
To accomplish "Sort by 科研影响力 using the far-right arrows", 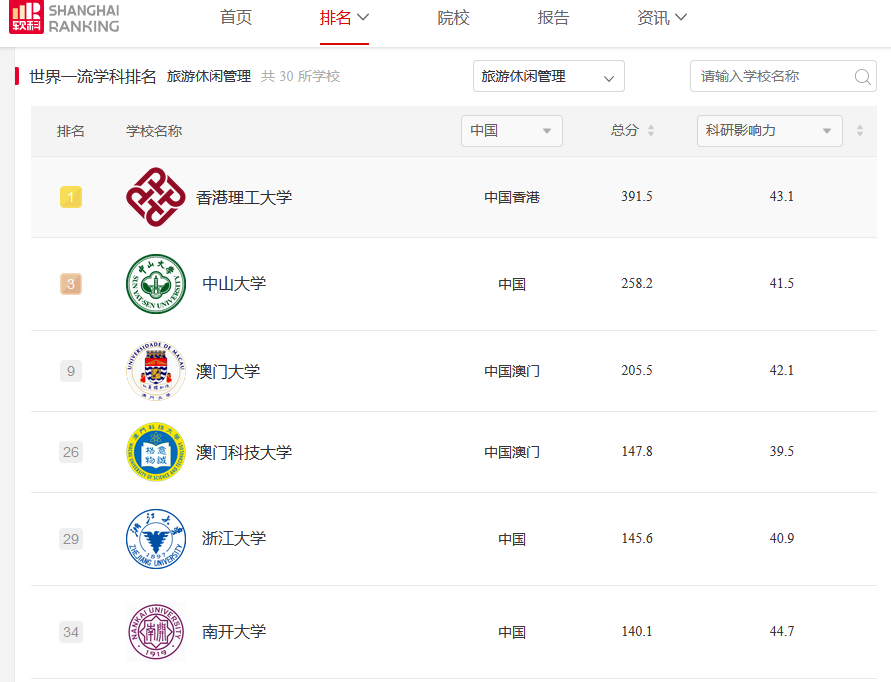I will 860,131.
